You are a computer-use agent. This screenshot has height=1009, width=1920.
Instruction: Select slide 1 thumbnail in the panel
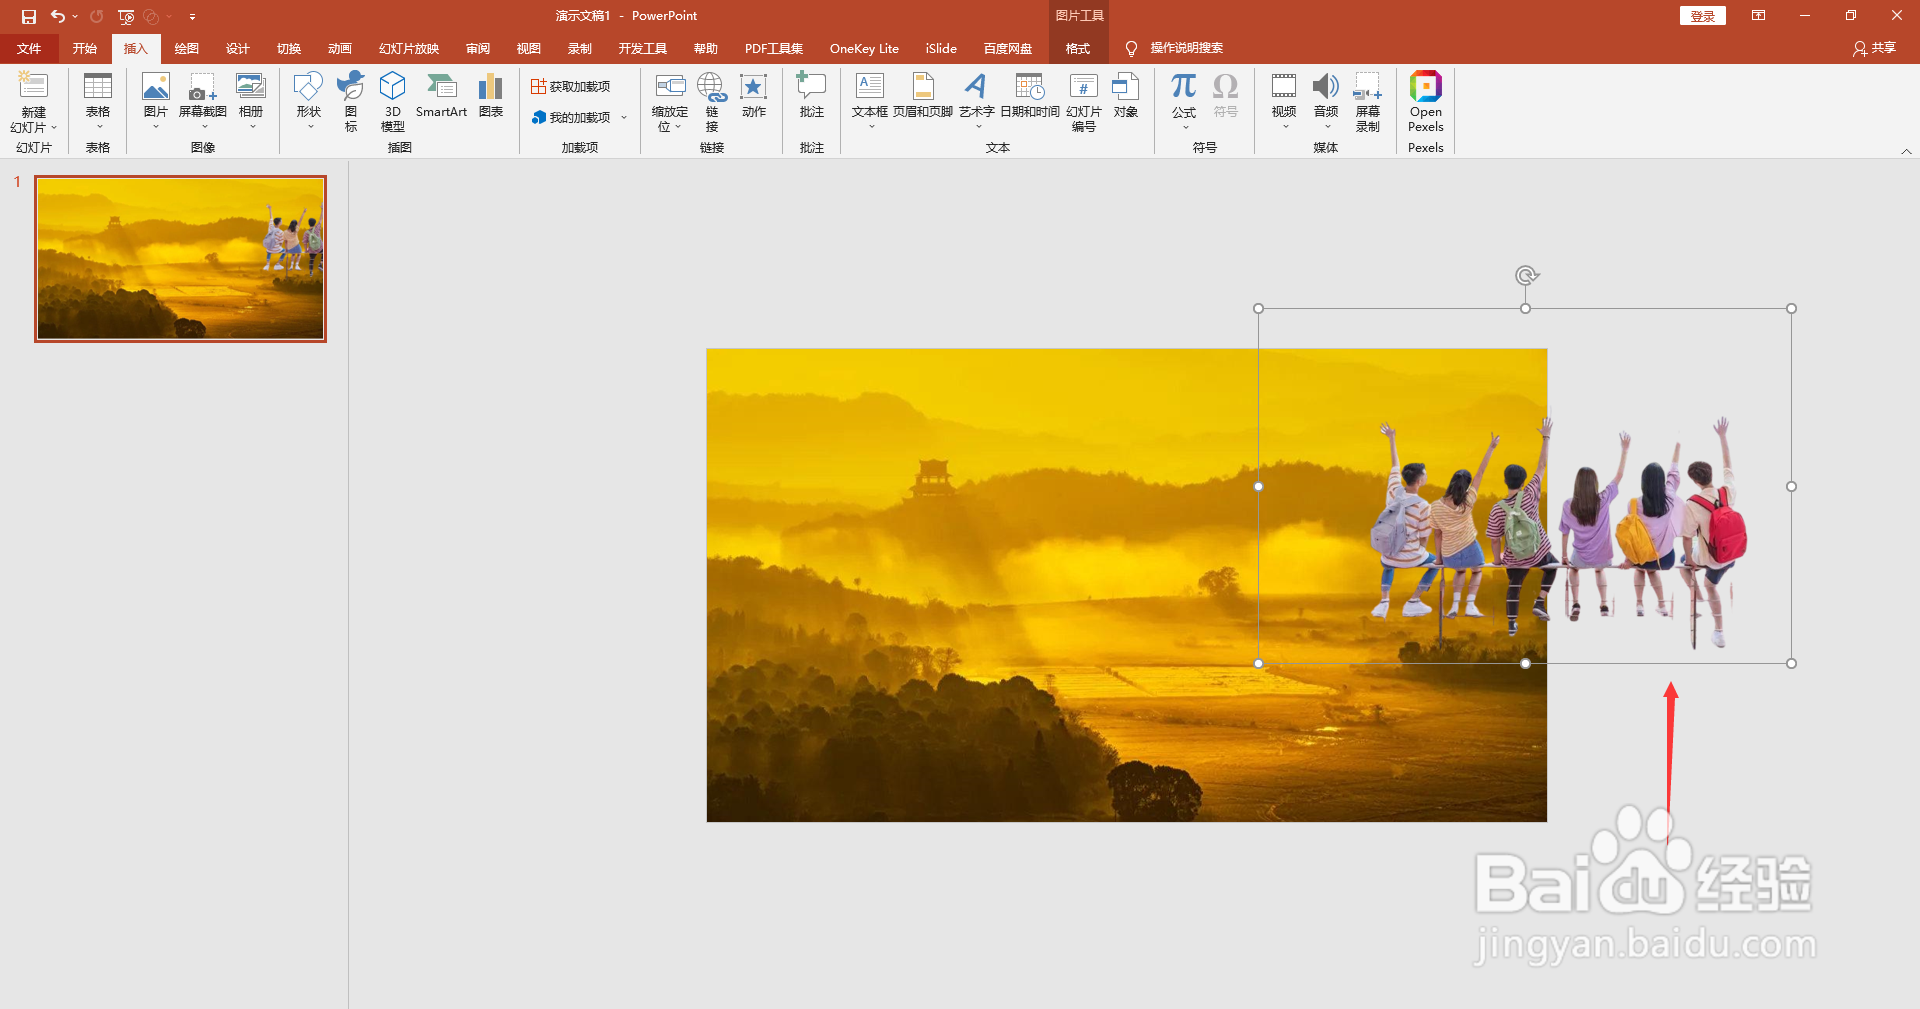(181, 259)
